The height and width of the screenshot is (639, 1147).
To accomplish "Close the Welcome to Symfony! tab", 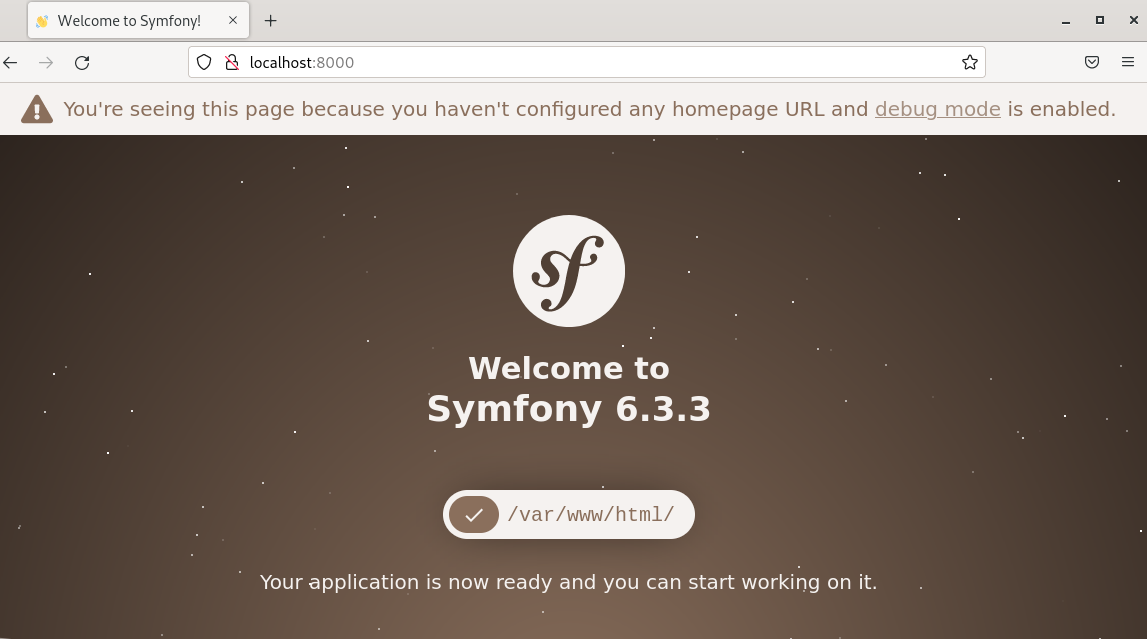I will (x=233, y=20).
